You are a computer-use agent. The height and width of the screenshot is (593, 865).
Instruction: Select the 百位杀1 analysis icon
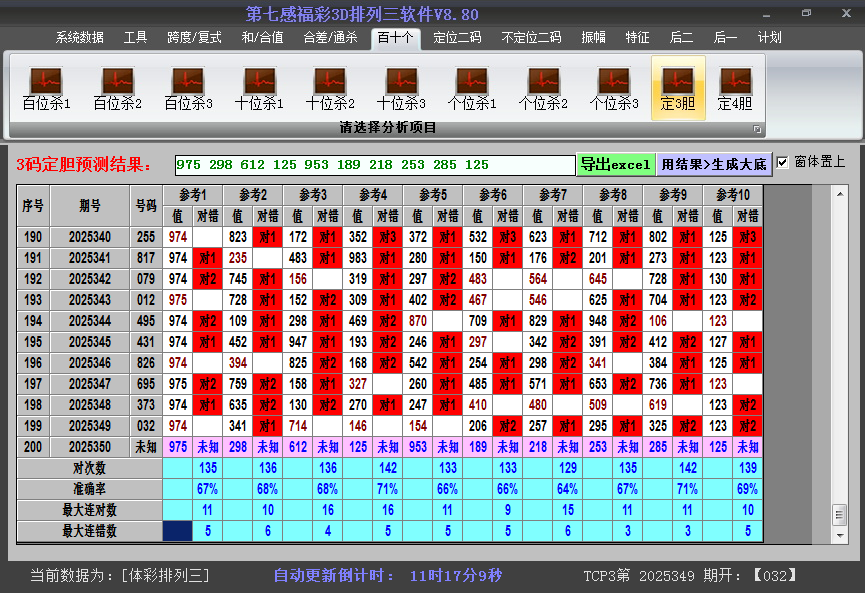tap(46, 88)
